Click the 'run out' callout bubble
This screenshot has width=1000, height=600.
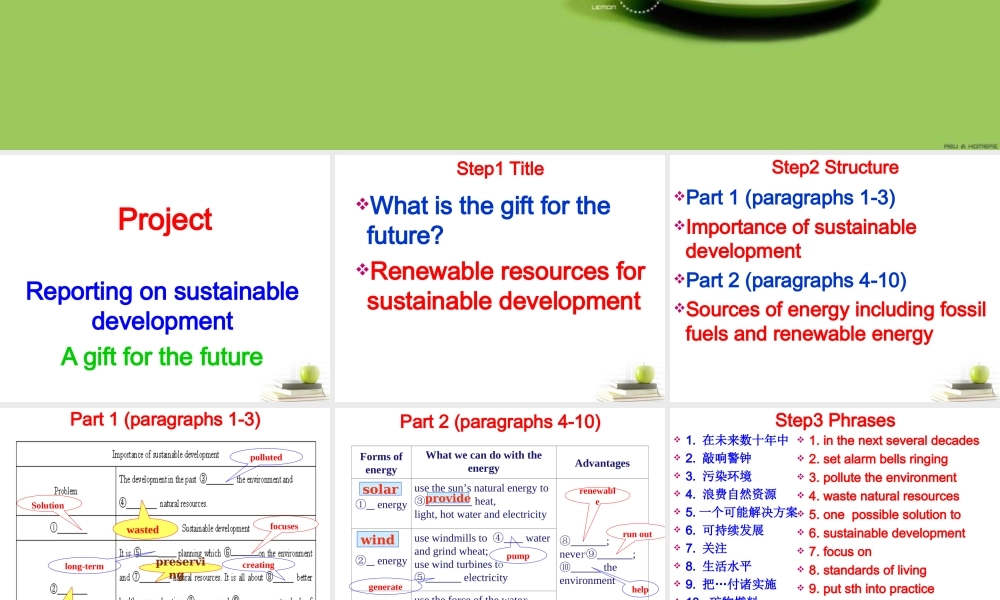point(637,534)
